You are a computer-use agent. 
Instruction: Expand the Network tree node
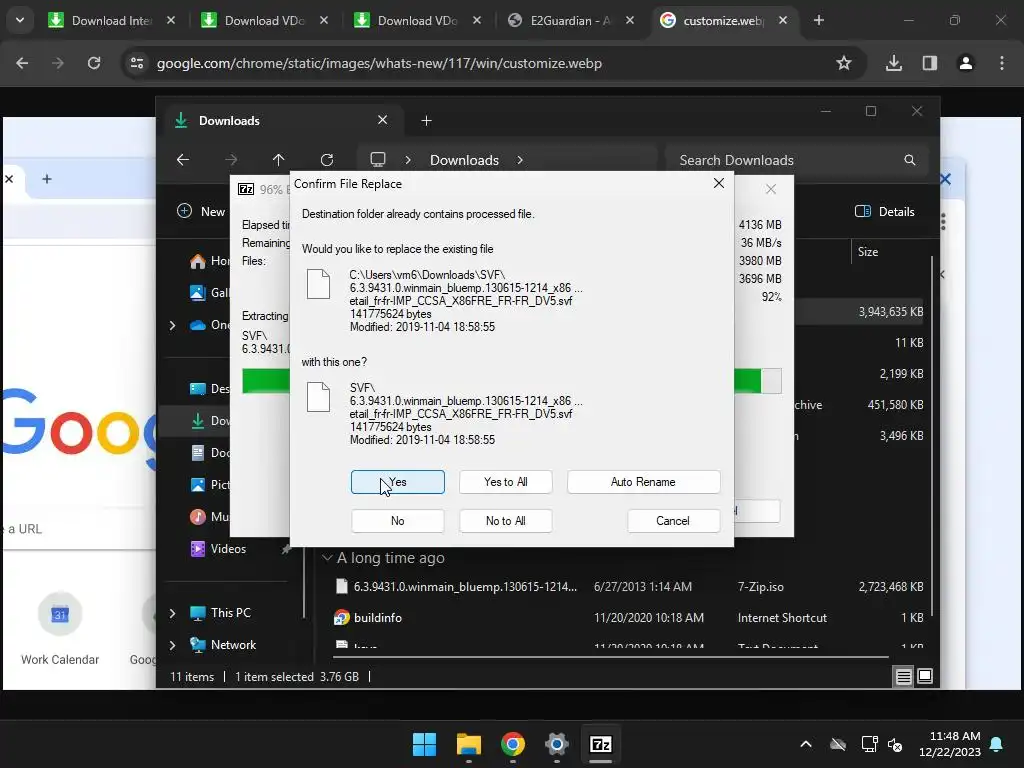[x=172, y=645]
